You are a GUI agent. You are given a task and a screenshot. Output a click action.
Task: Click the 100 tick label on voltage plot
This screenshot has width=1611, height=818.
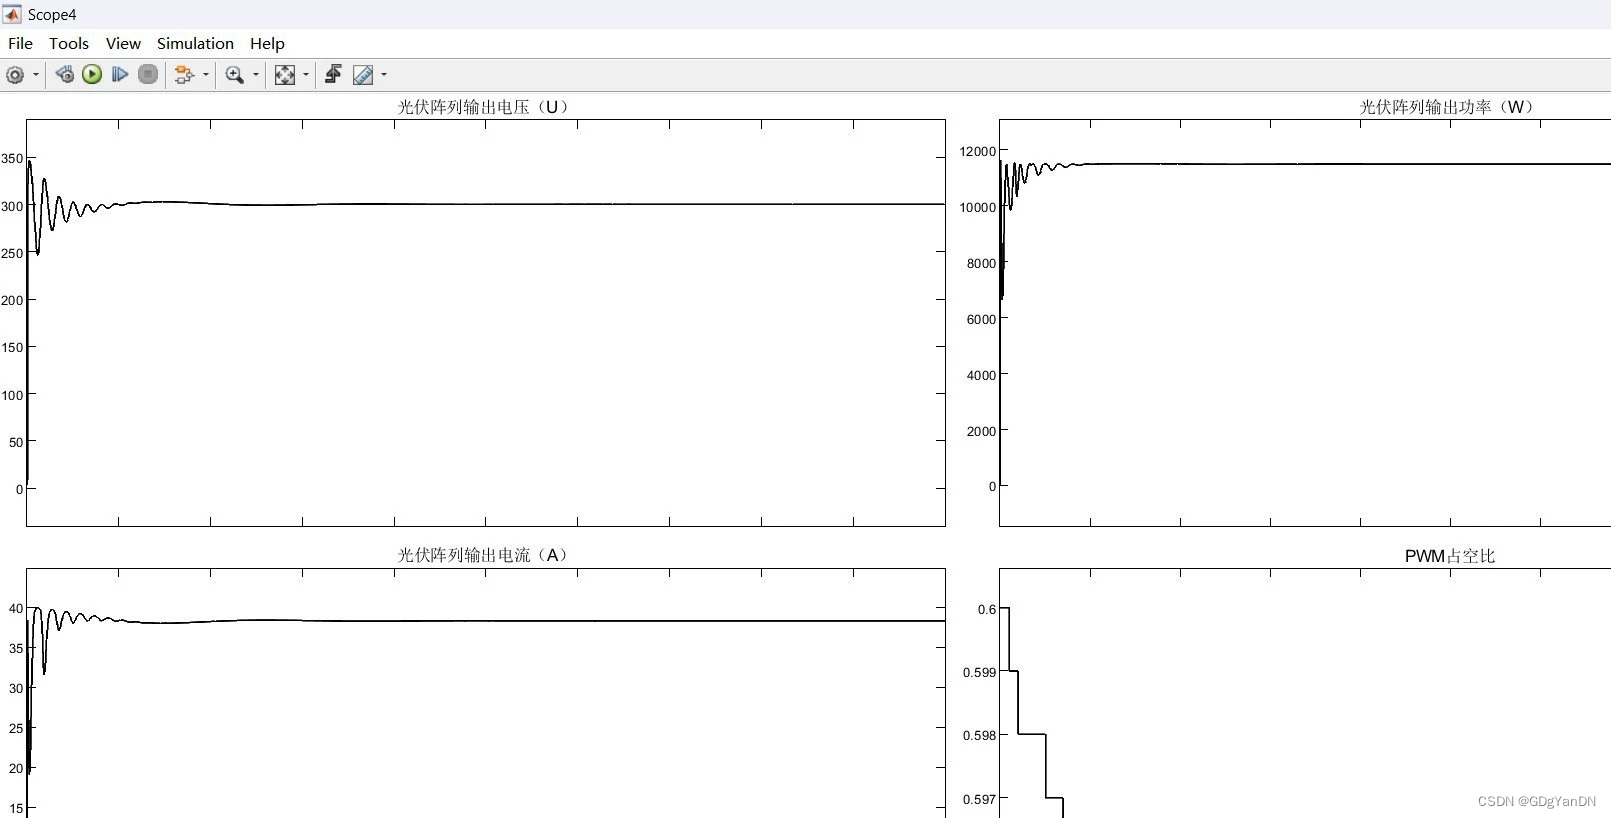[12, 396]
